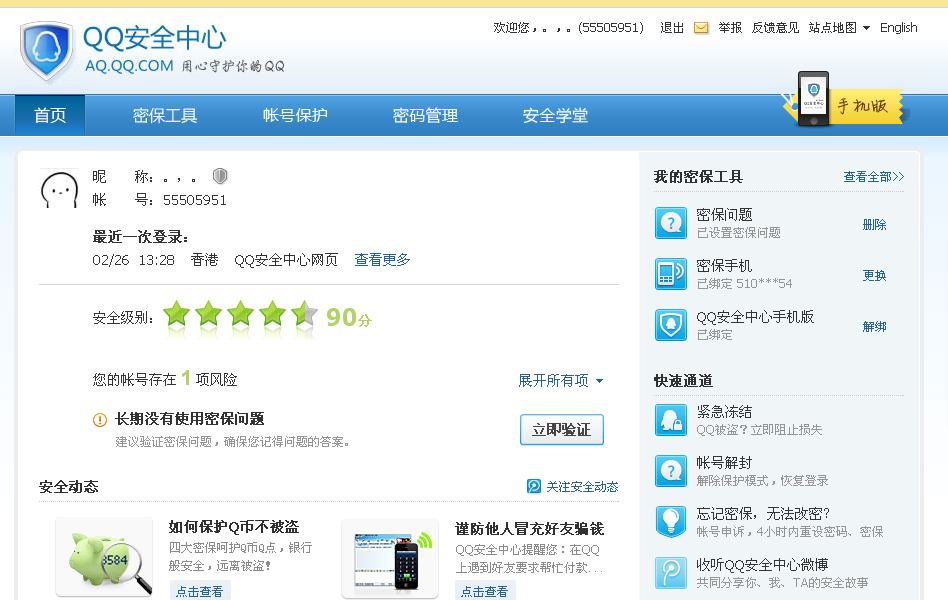The height and width of the screenshot is (600, 948).
Task: Click 退出 to log out
Action: (672, 28)
